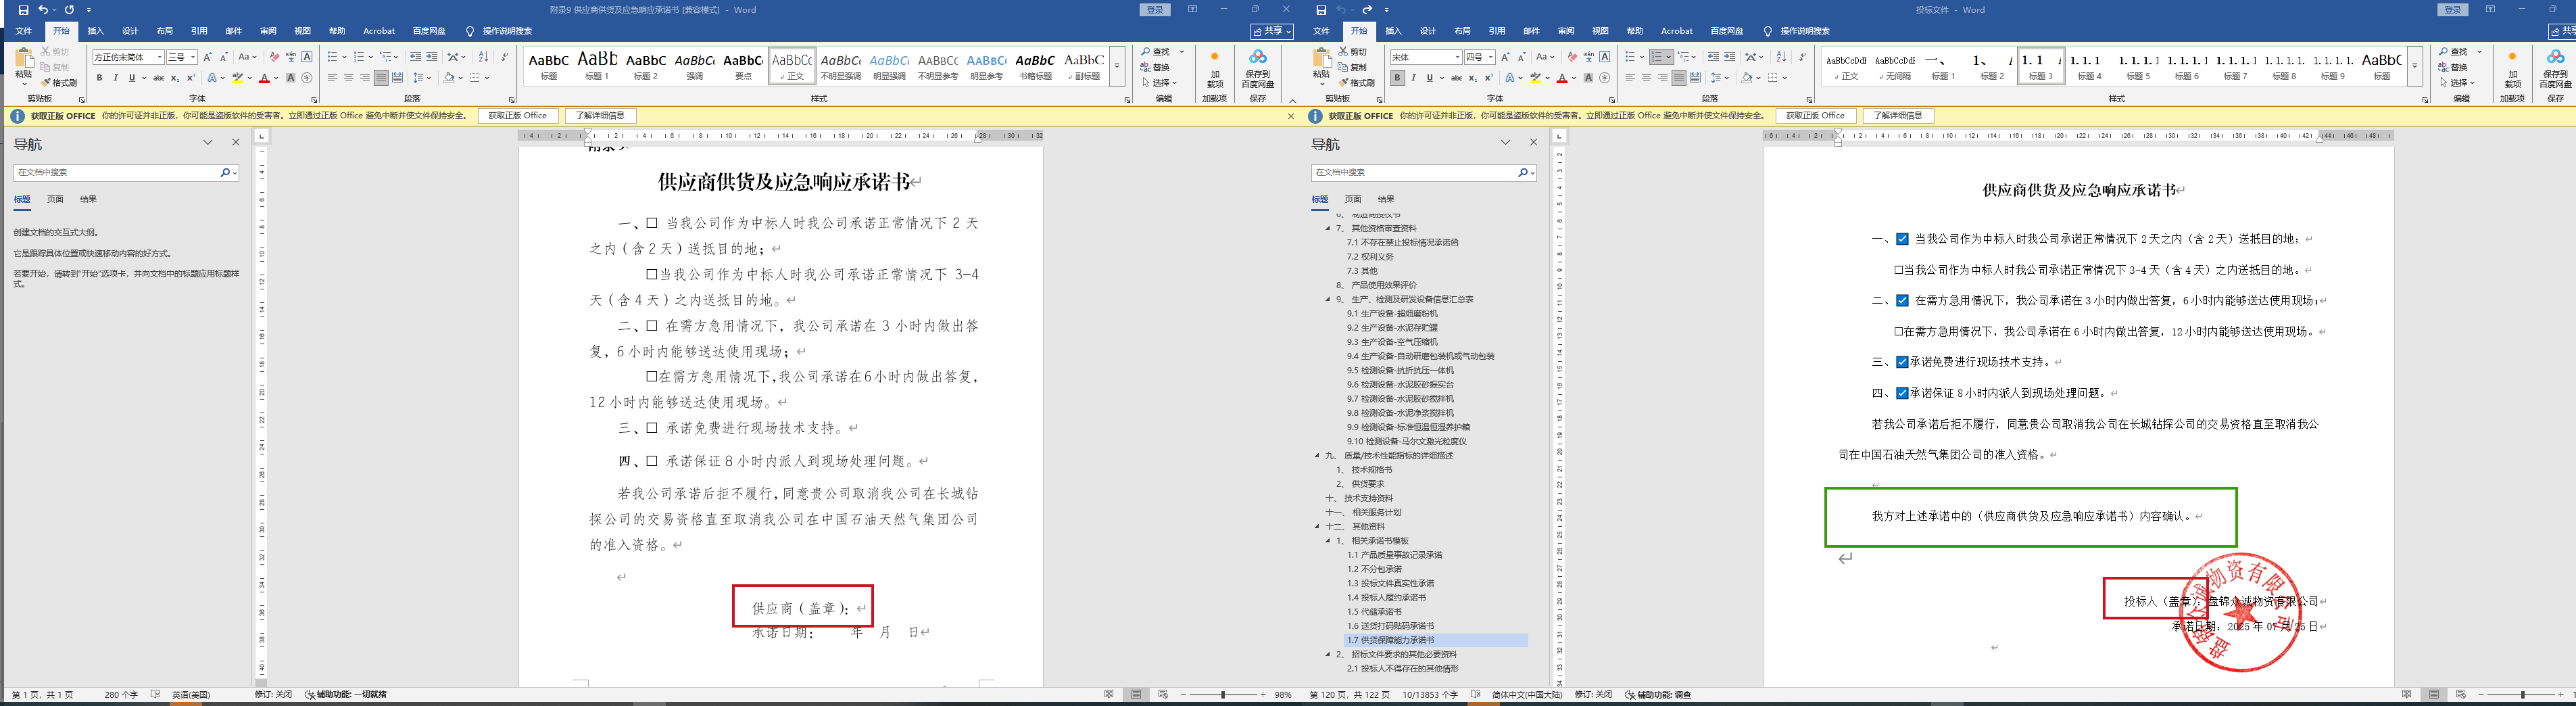Viewport: 2576px width, 706px height.
Task: Click Format Painter (格式刷) in the left window
Action: 59,83
